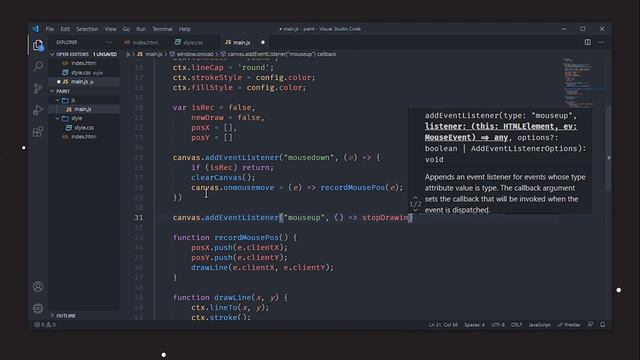Open Run and Debug view
The height and width of the screenshot is (360, 640).
(38, 109)
